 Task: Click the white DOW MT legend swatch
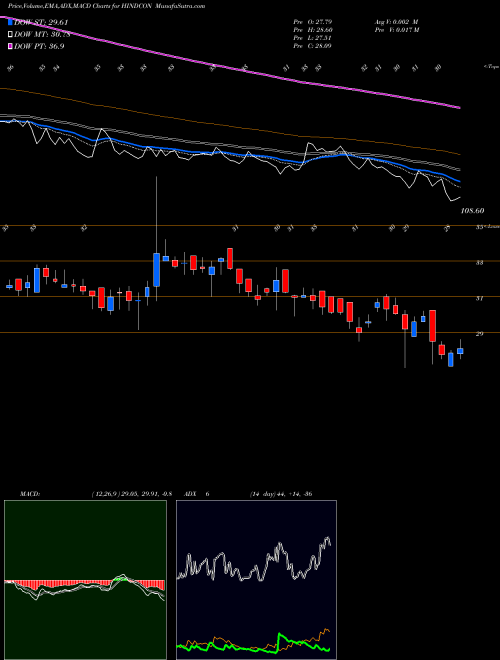point(10,34)
